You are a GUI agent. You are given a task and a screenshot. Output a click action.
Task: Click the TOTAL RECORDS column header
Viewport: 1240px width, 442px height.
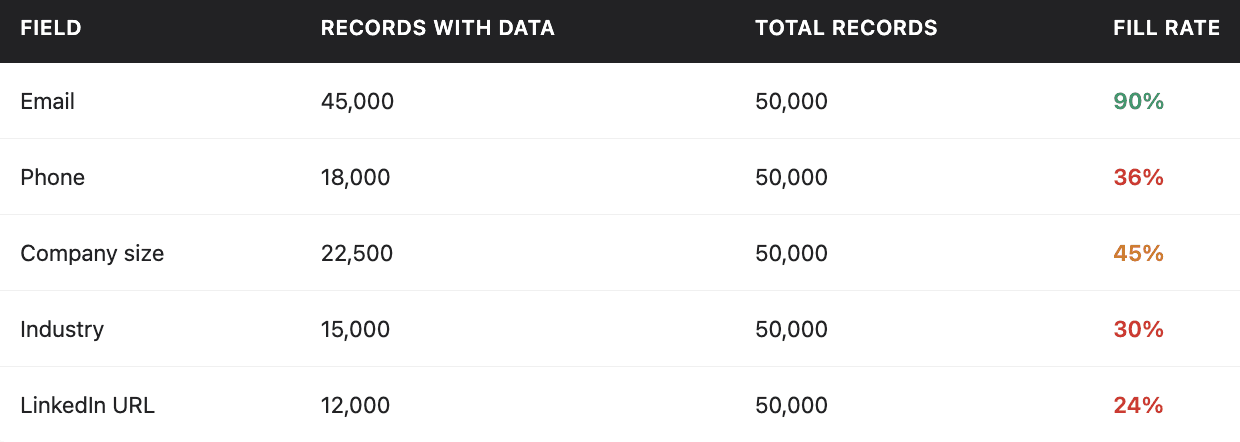[847, 28]
